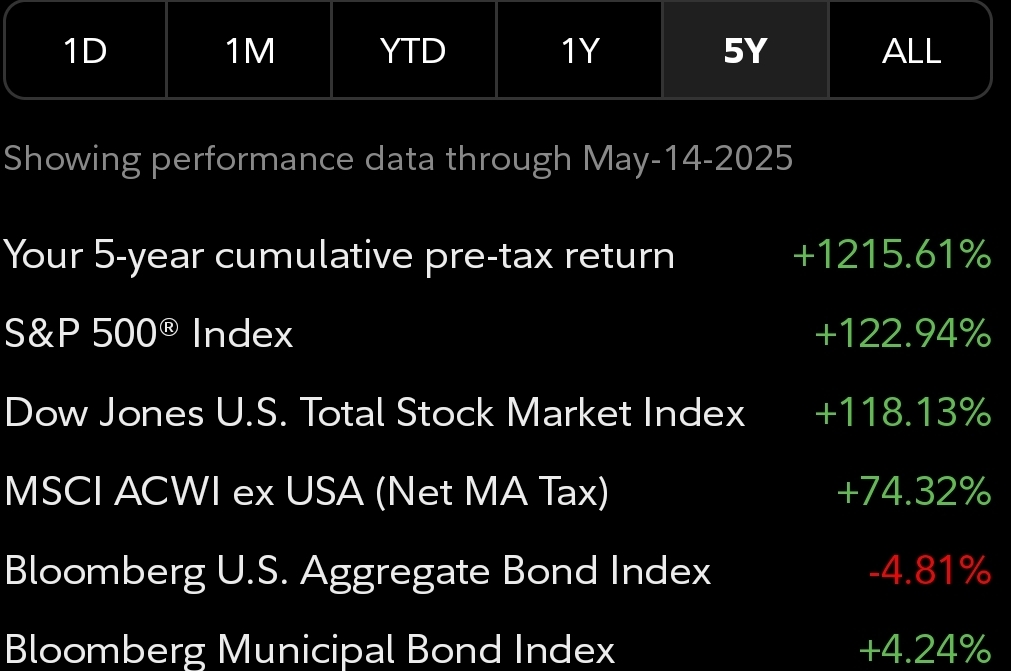Switch to the 1M performance tab

coord(249,51)
